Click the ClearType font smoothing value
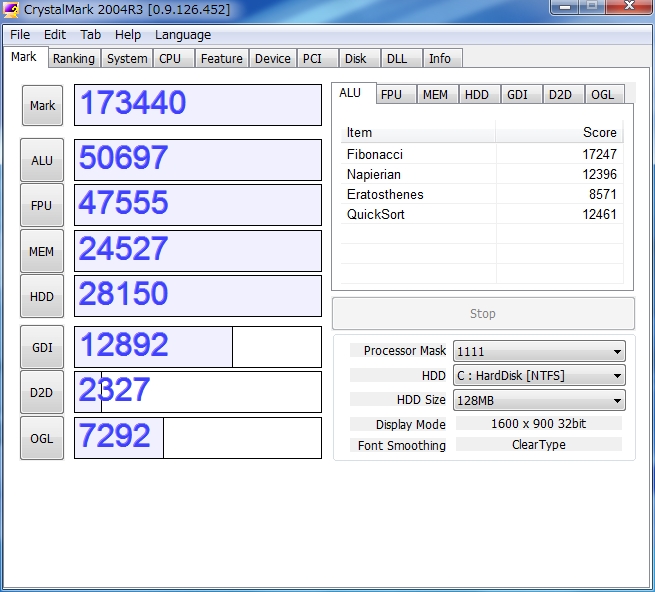Screen dimensions: 655x592 [538, 445]
